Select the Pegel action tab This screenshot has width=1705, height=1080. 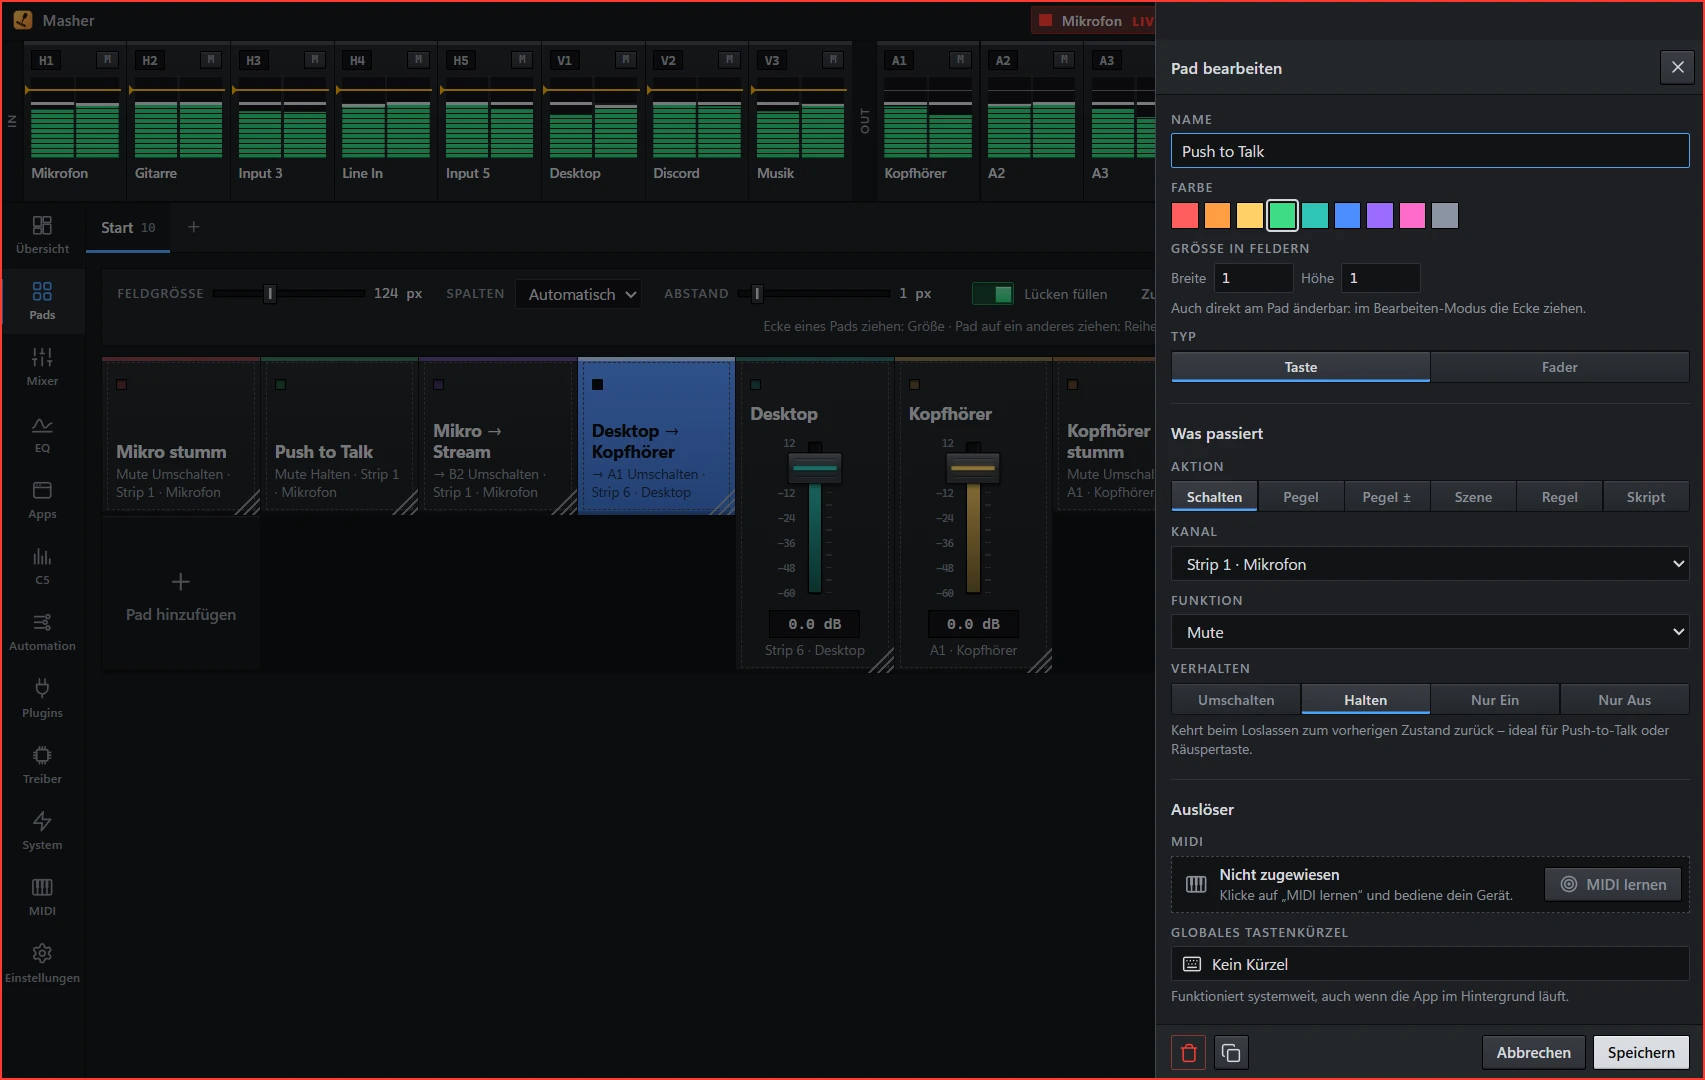tap(1300, 496)
